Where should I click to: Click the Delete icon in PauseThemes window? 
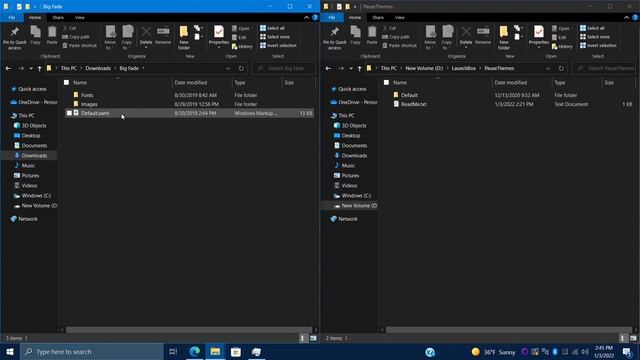tap(466, 36)
